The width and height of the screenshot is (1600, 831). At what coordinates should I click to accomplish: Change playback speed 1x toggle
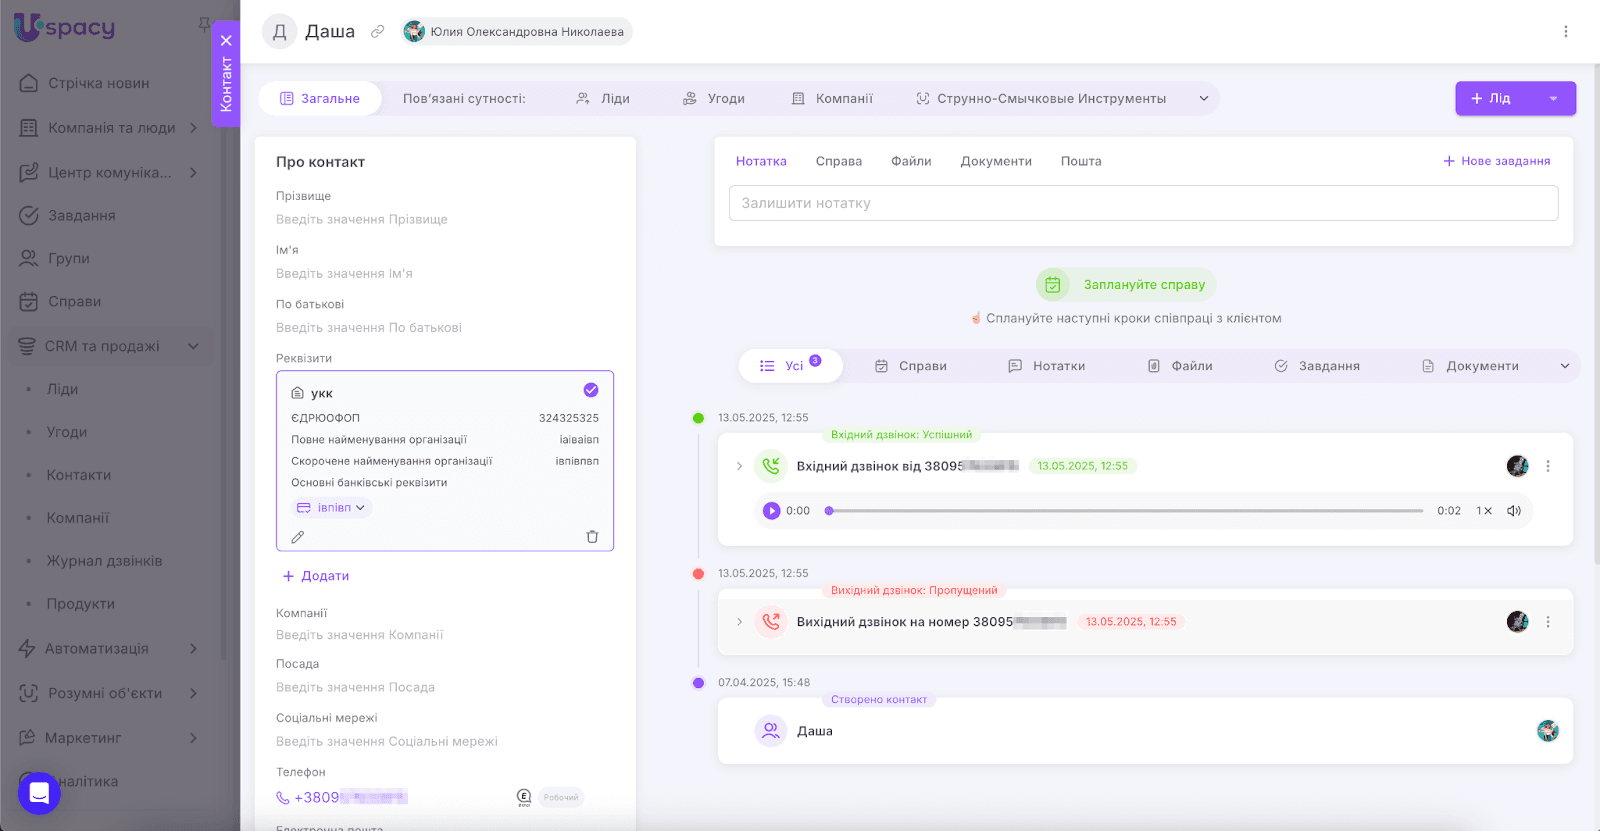(1484, 511)
